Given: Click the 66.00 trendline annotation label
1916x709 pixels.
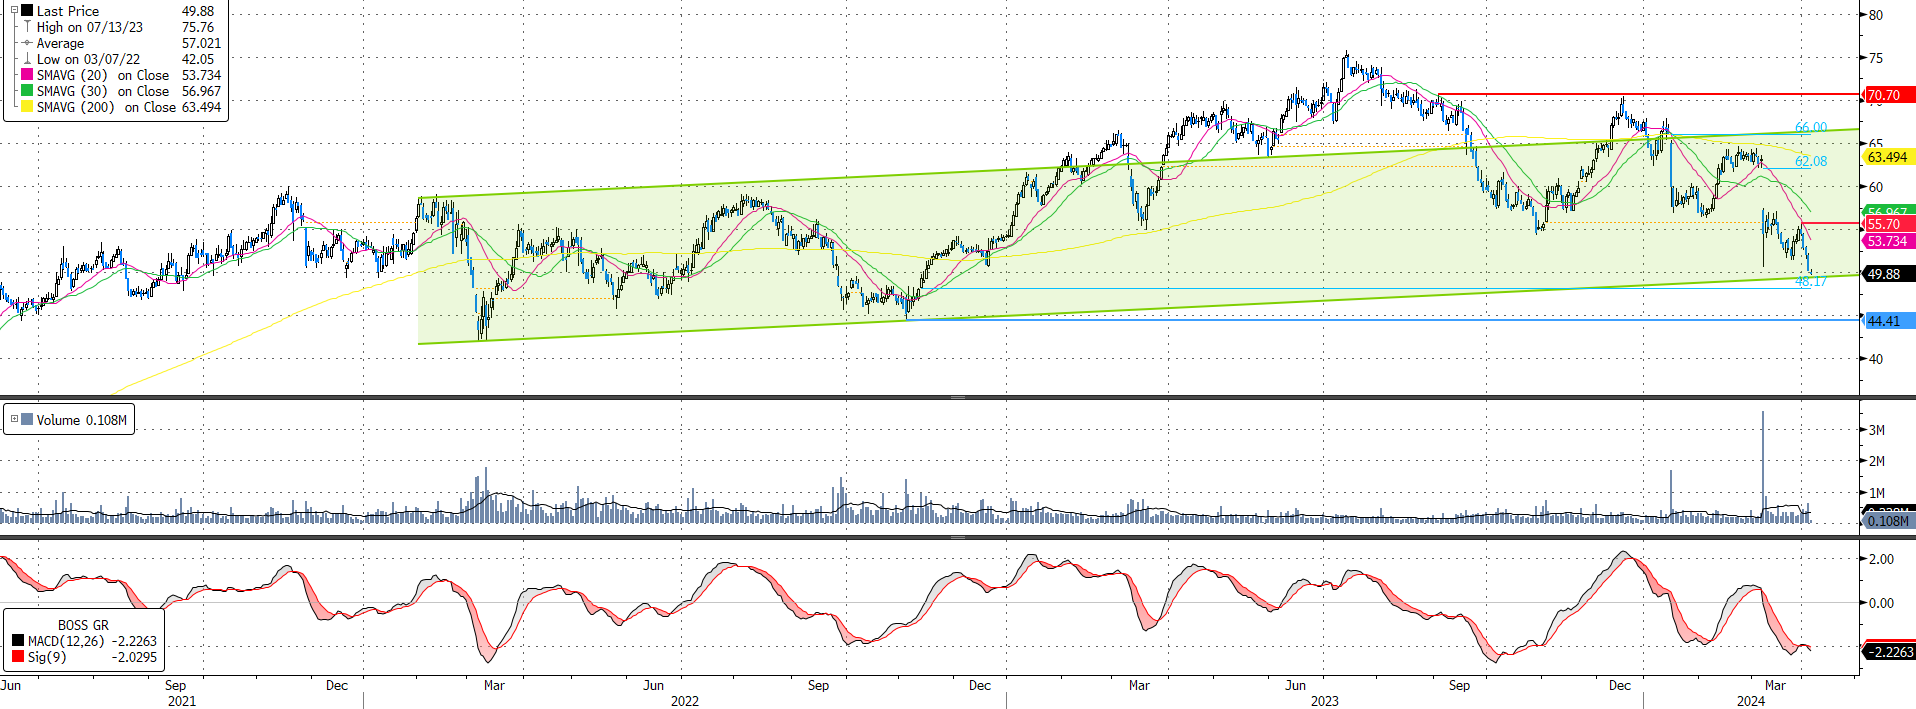Looking at the screenshot, I should coord(1811,127).
